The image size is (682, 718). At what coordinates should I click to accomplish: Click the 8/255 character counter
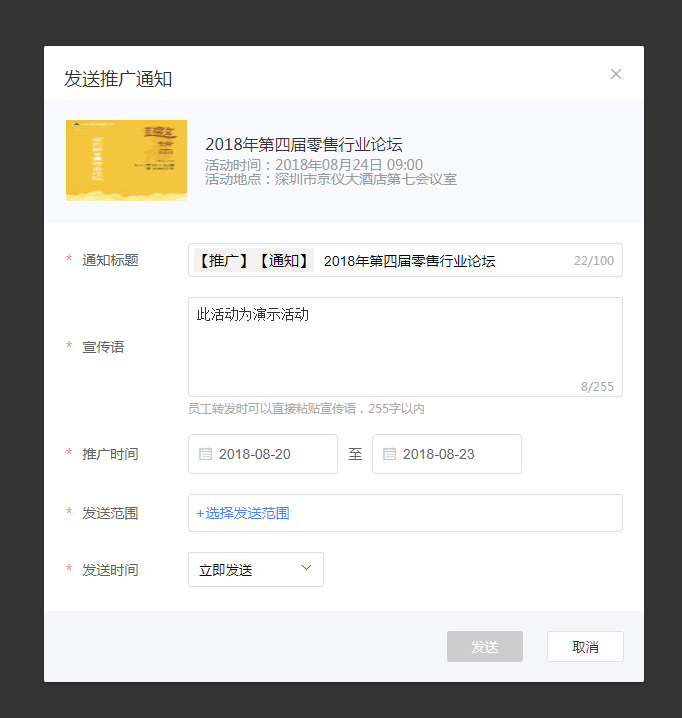tap(597, 386)
